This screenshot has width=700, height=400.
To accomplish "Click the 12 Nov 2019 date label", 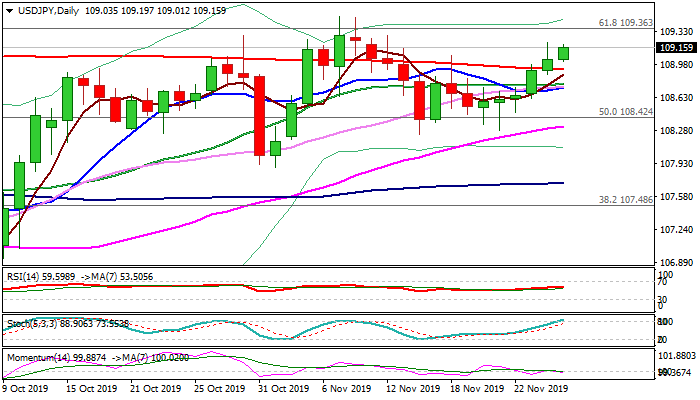I will point(413,388).
